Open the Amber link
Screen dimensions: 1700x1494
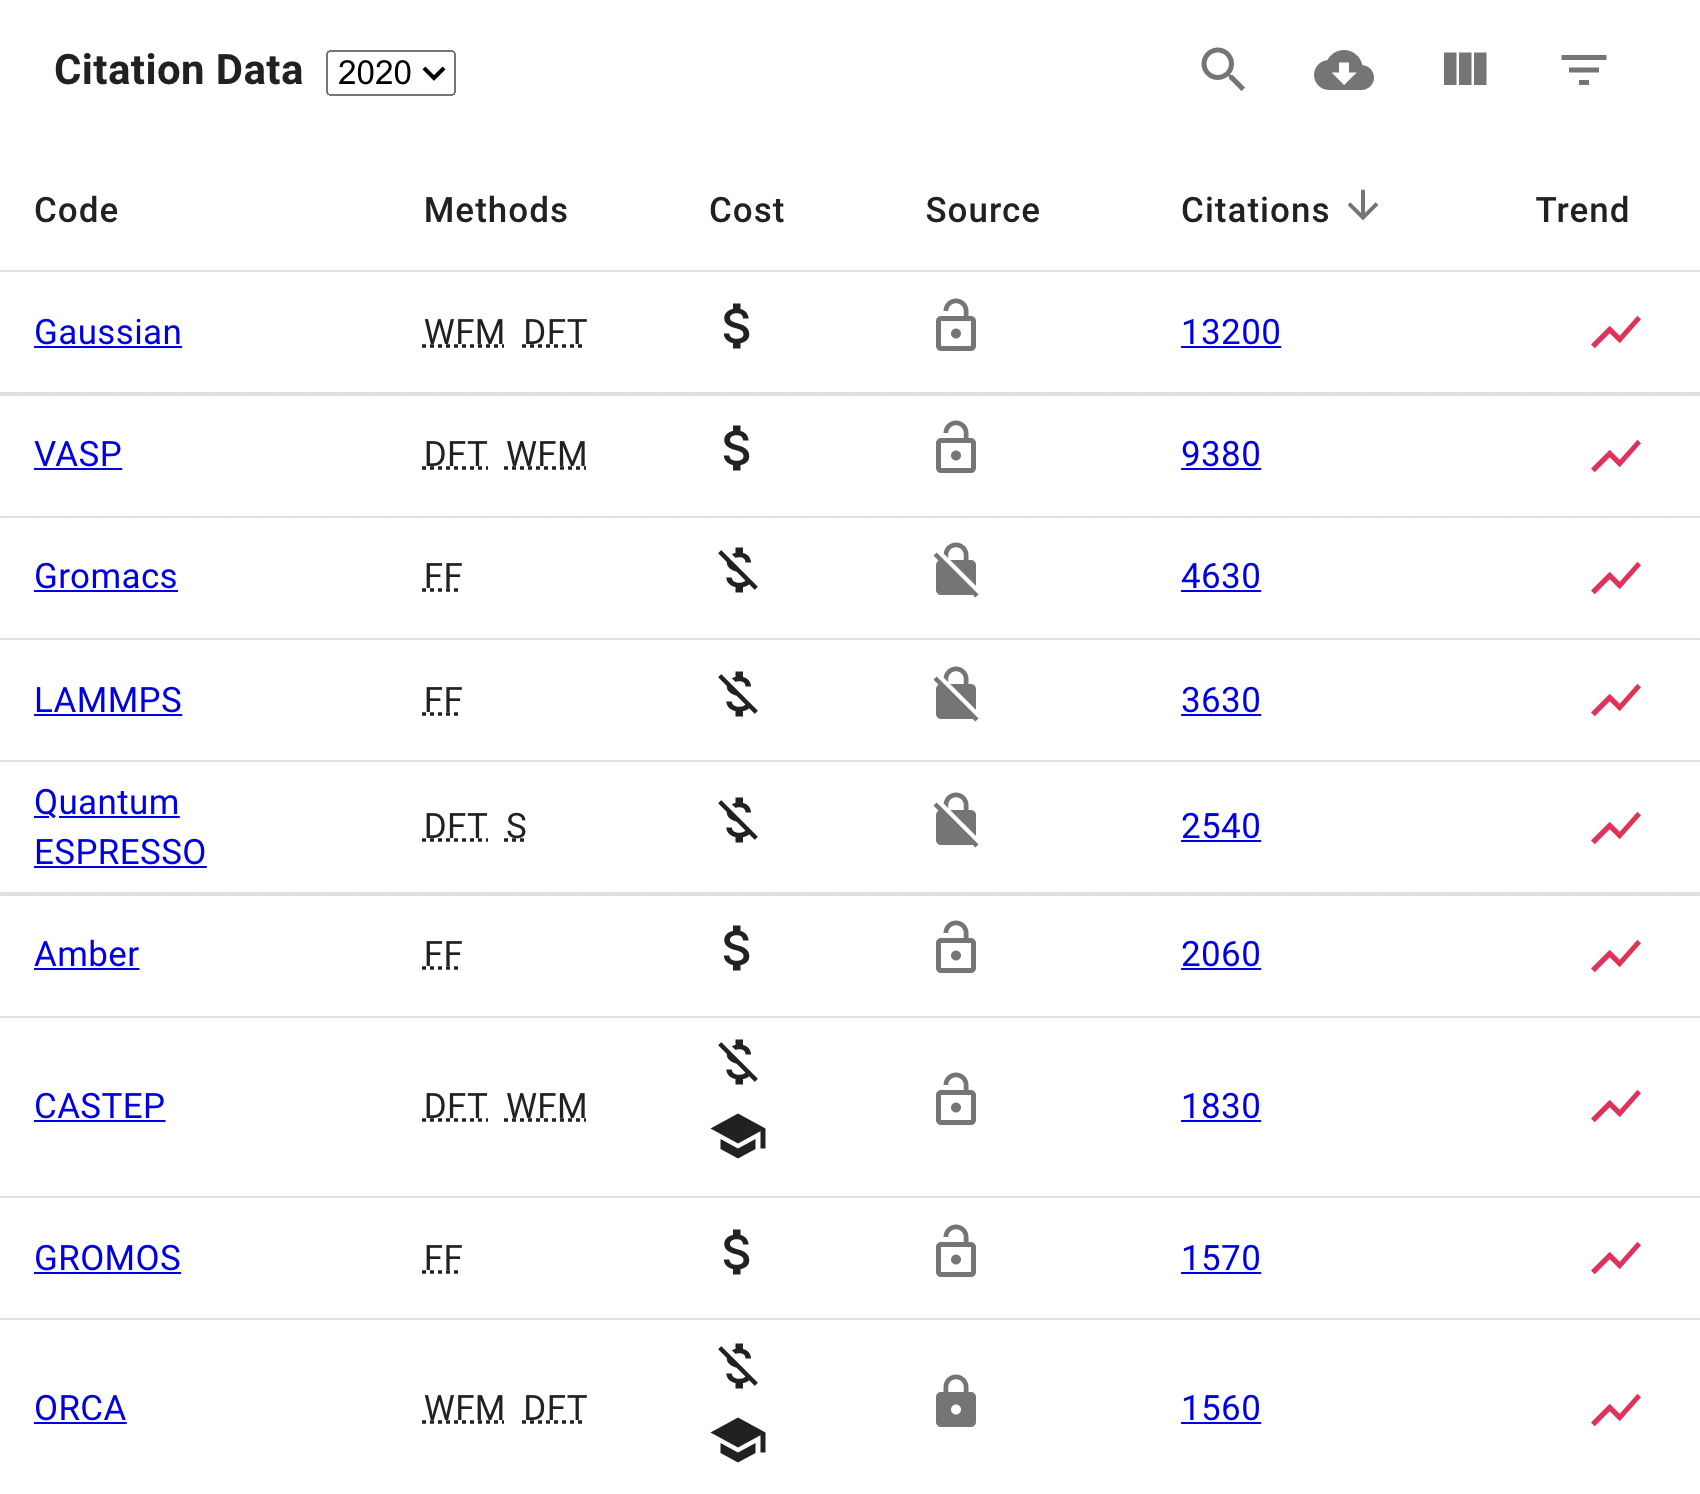tap(87, 954)
